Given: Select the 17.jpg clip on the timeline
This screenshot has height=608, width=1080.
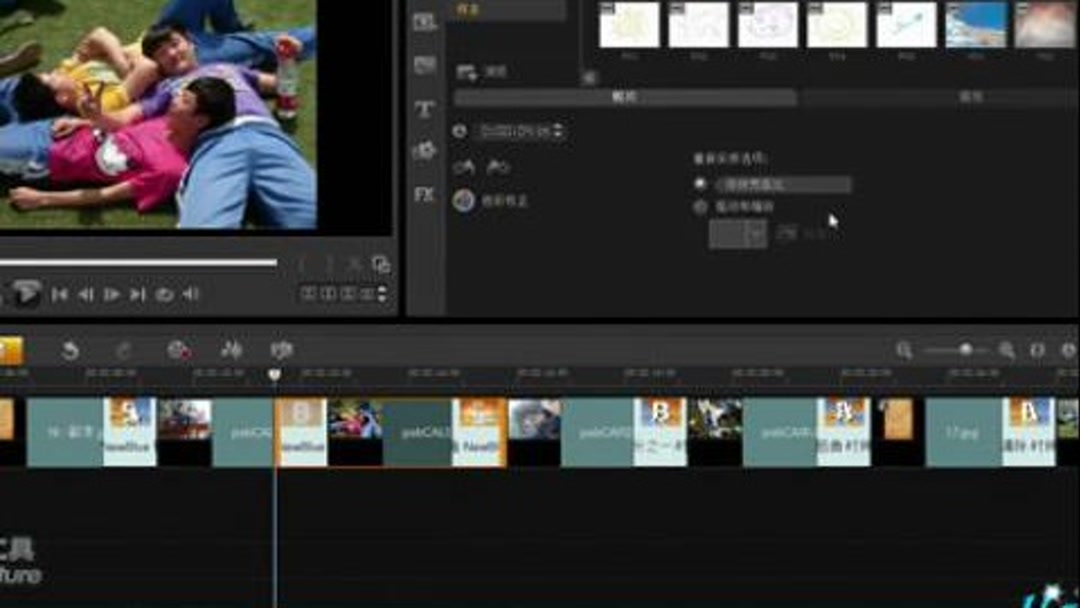Looking at the screenshot, I should click(x=960, y=428).
